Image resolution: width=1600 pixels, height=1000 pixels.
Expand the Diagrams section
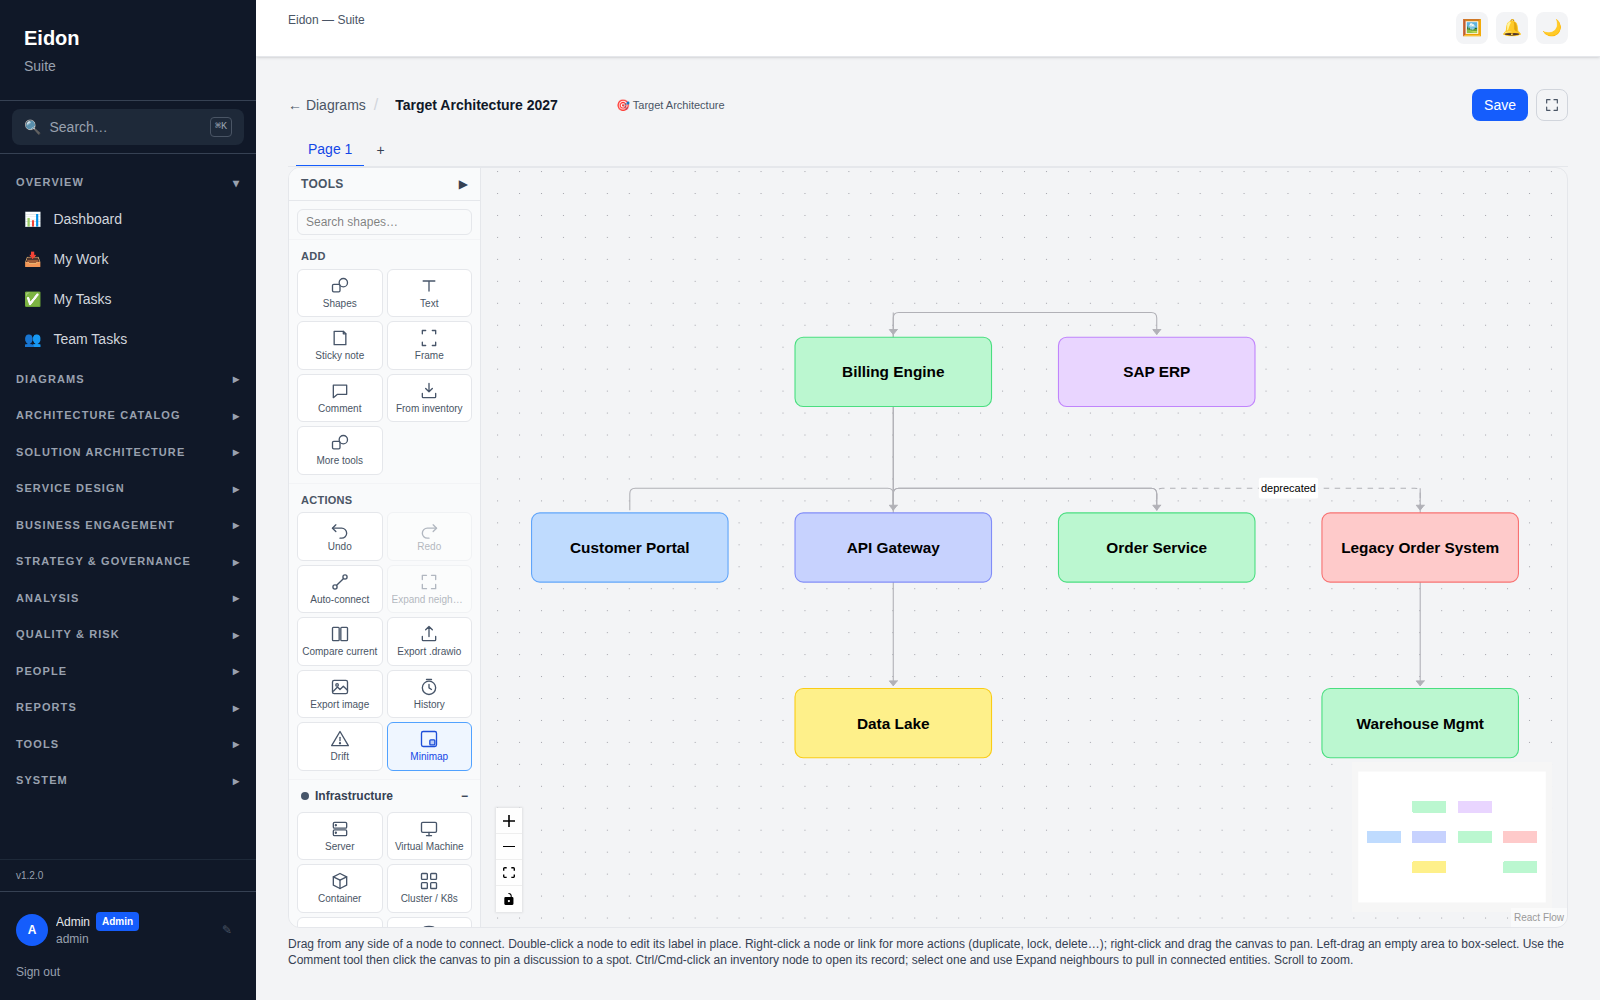[x=128, y=380]
